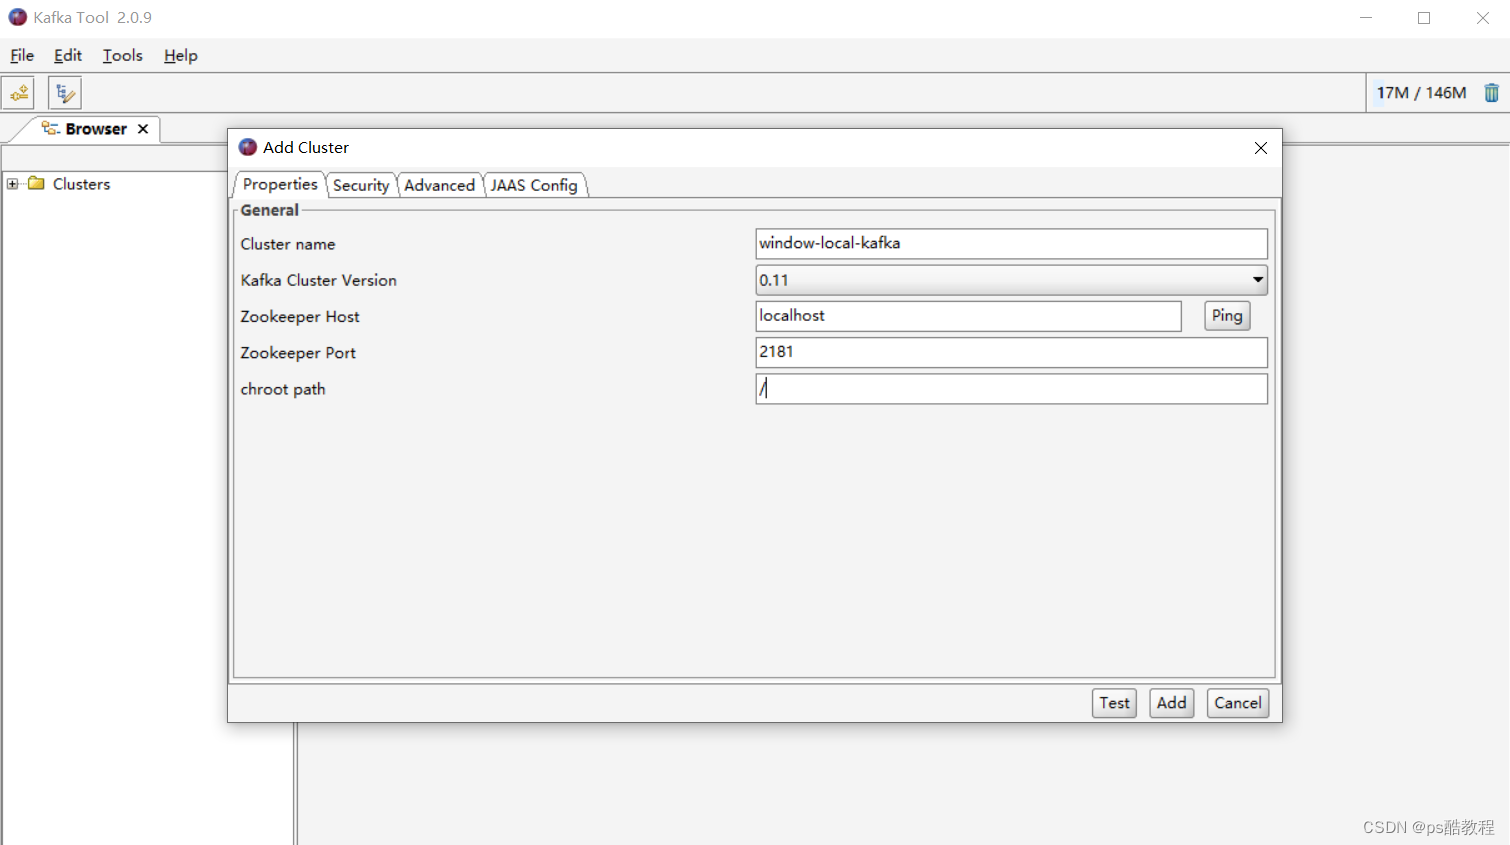This screenshot has height=845, width=1510.
Task: Click the Clusters folder icon
Action: pyautogui.click(x=37, y=183)
